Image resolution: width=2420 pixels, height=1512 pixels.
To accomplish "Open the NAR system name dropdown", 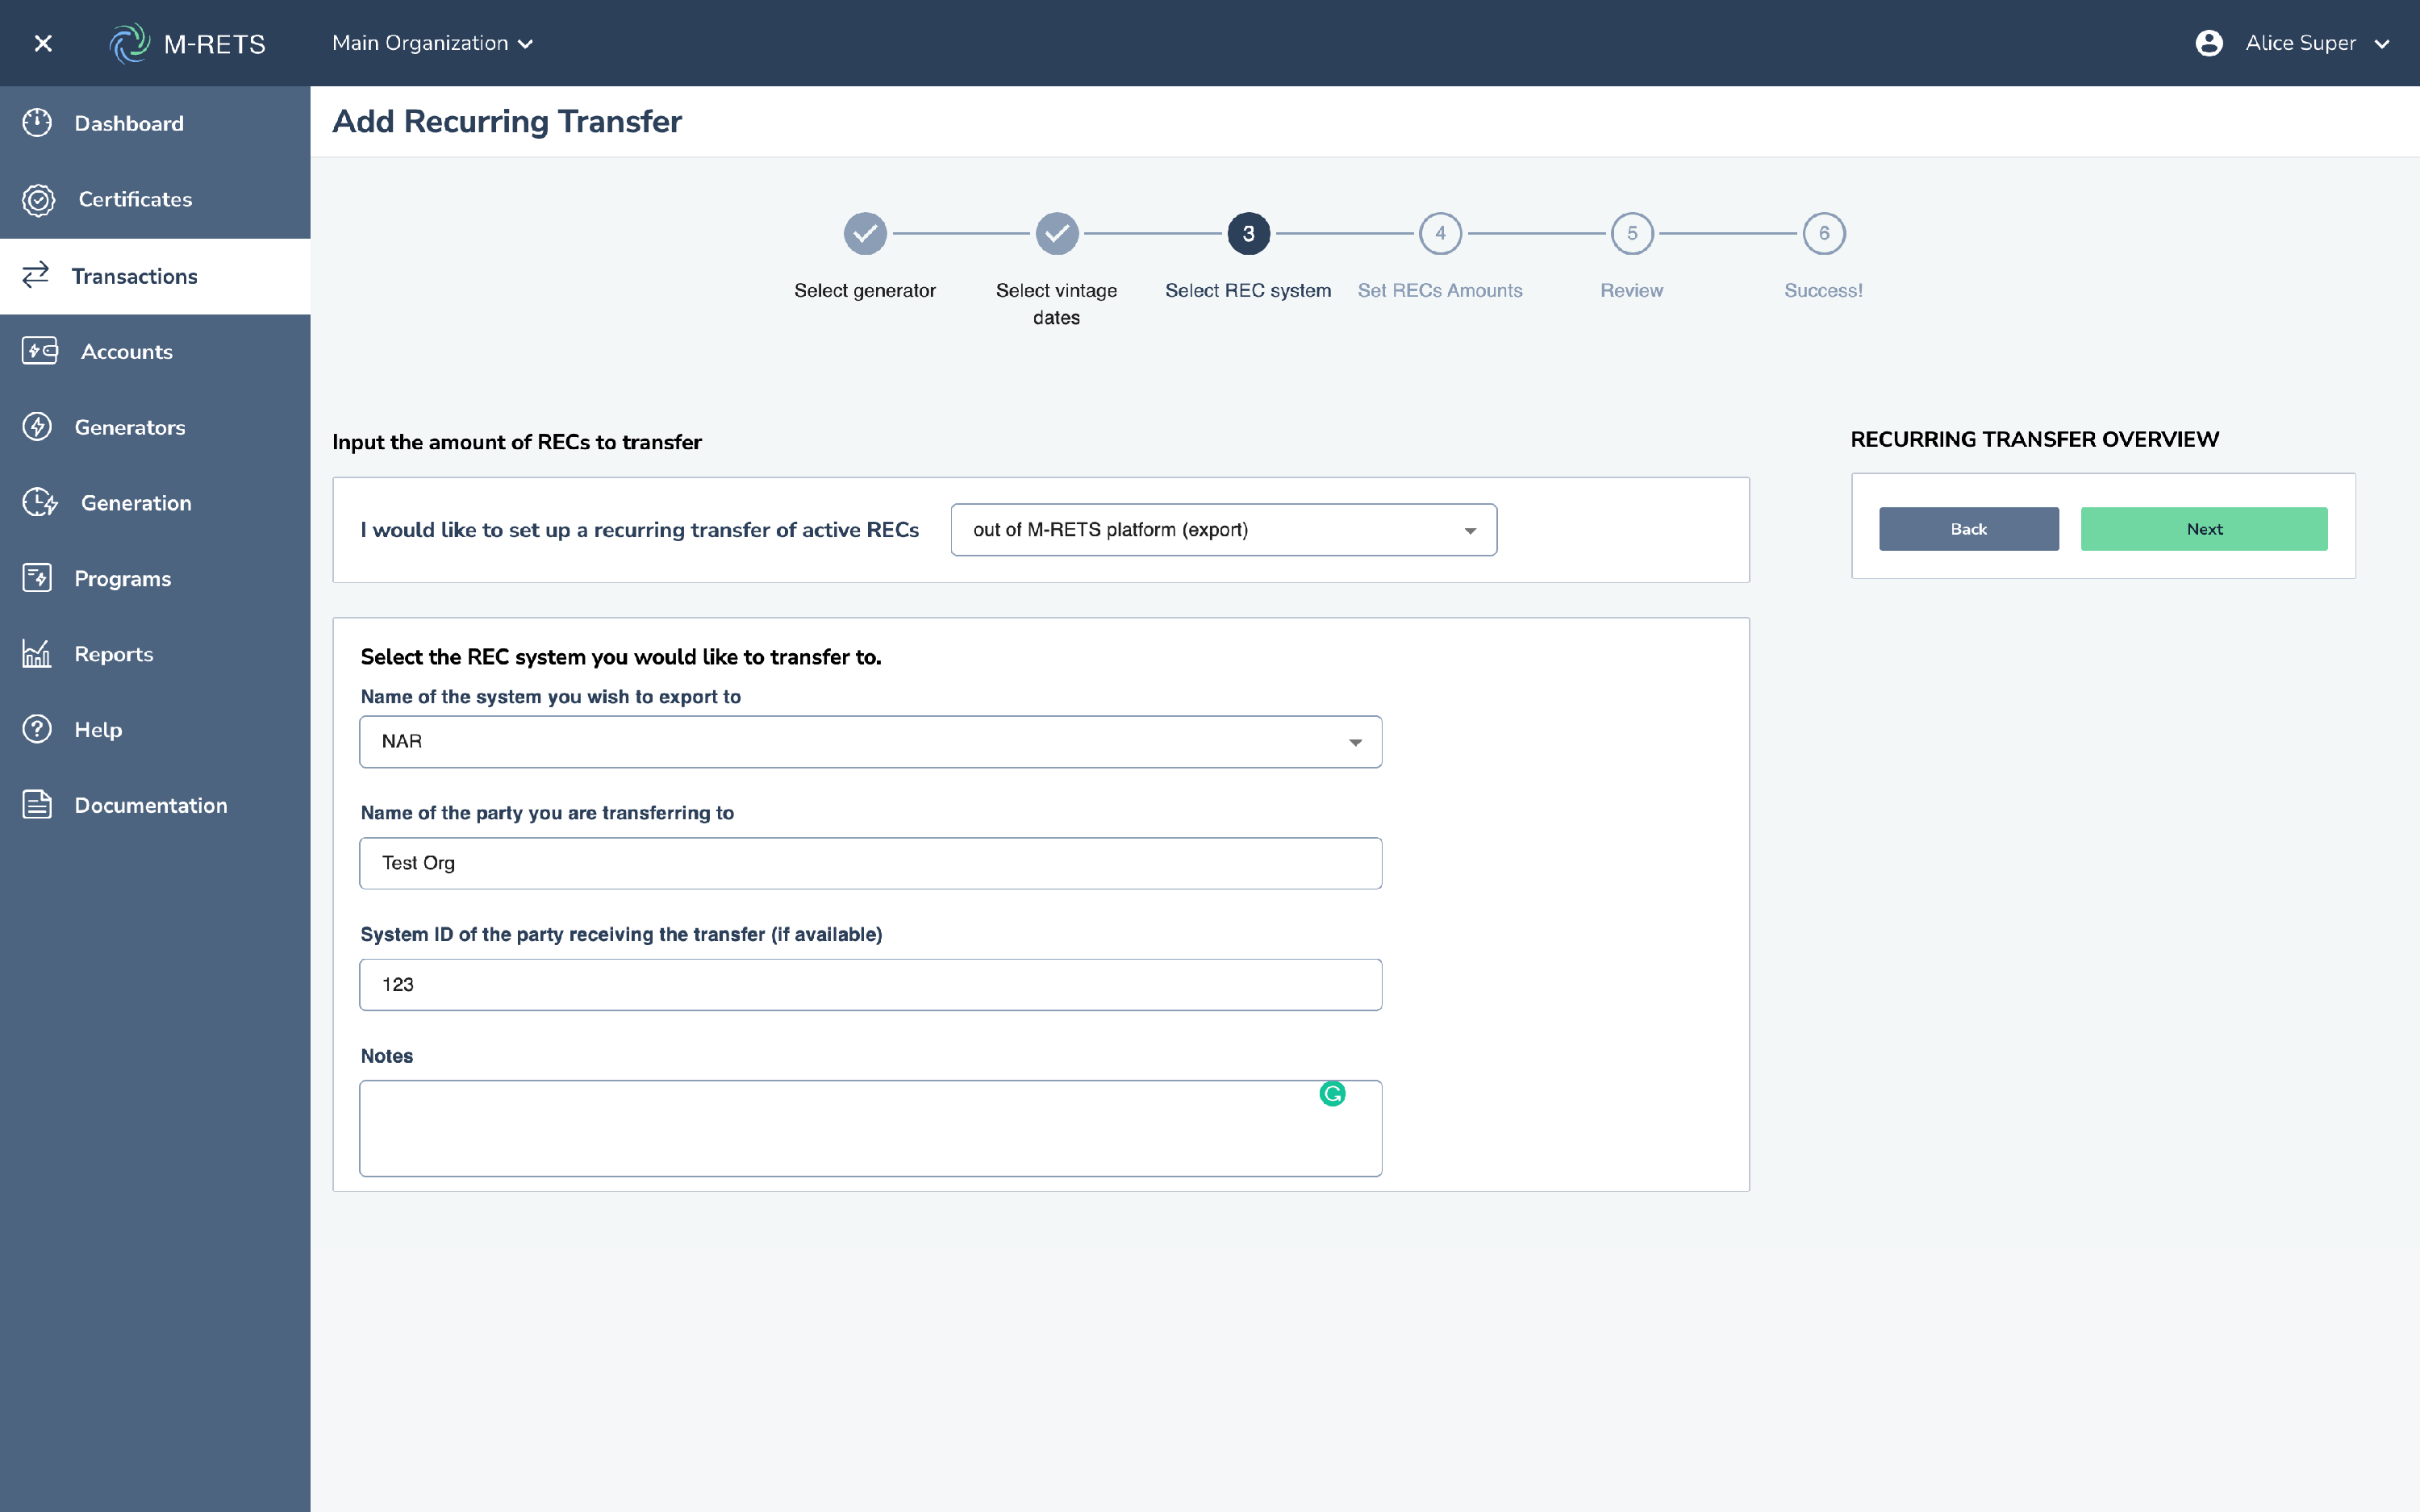I will click(870, 742).
